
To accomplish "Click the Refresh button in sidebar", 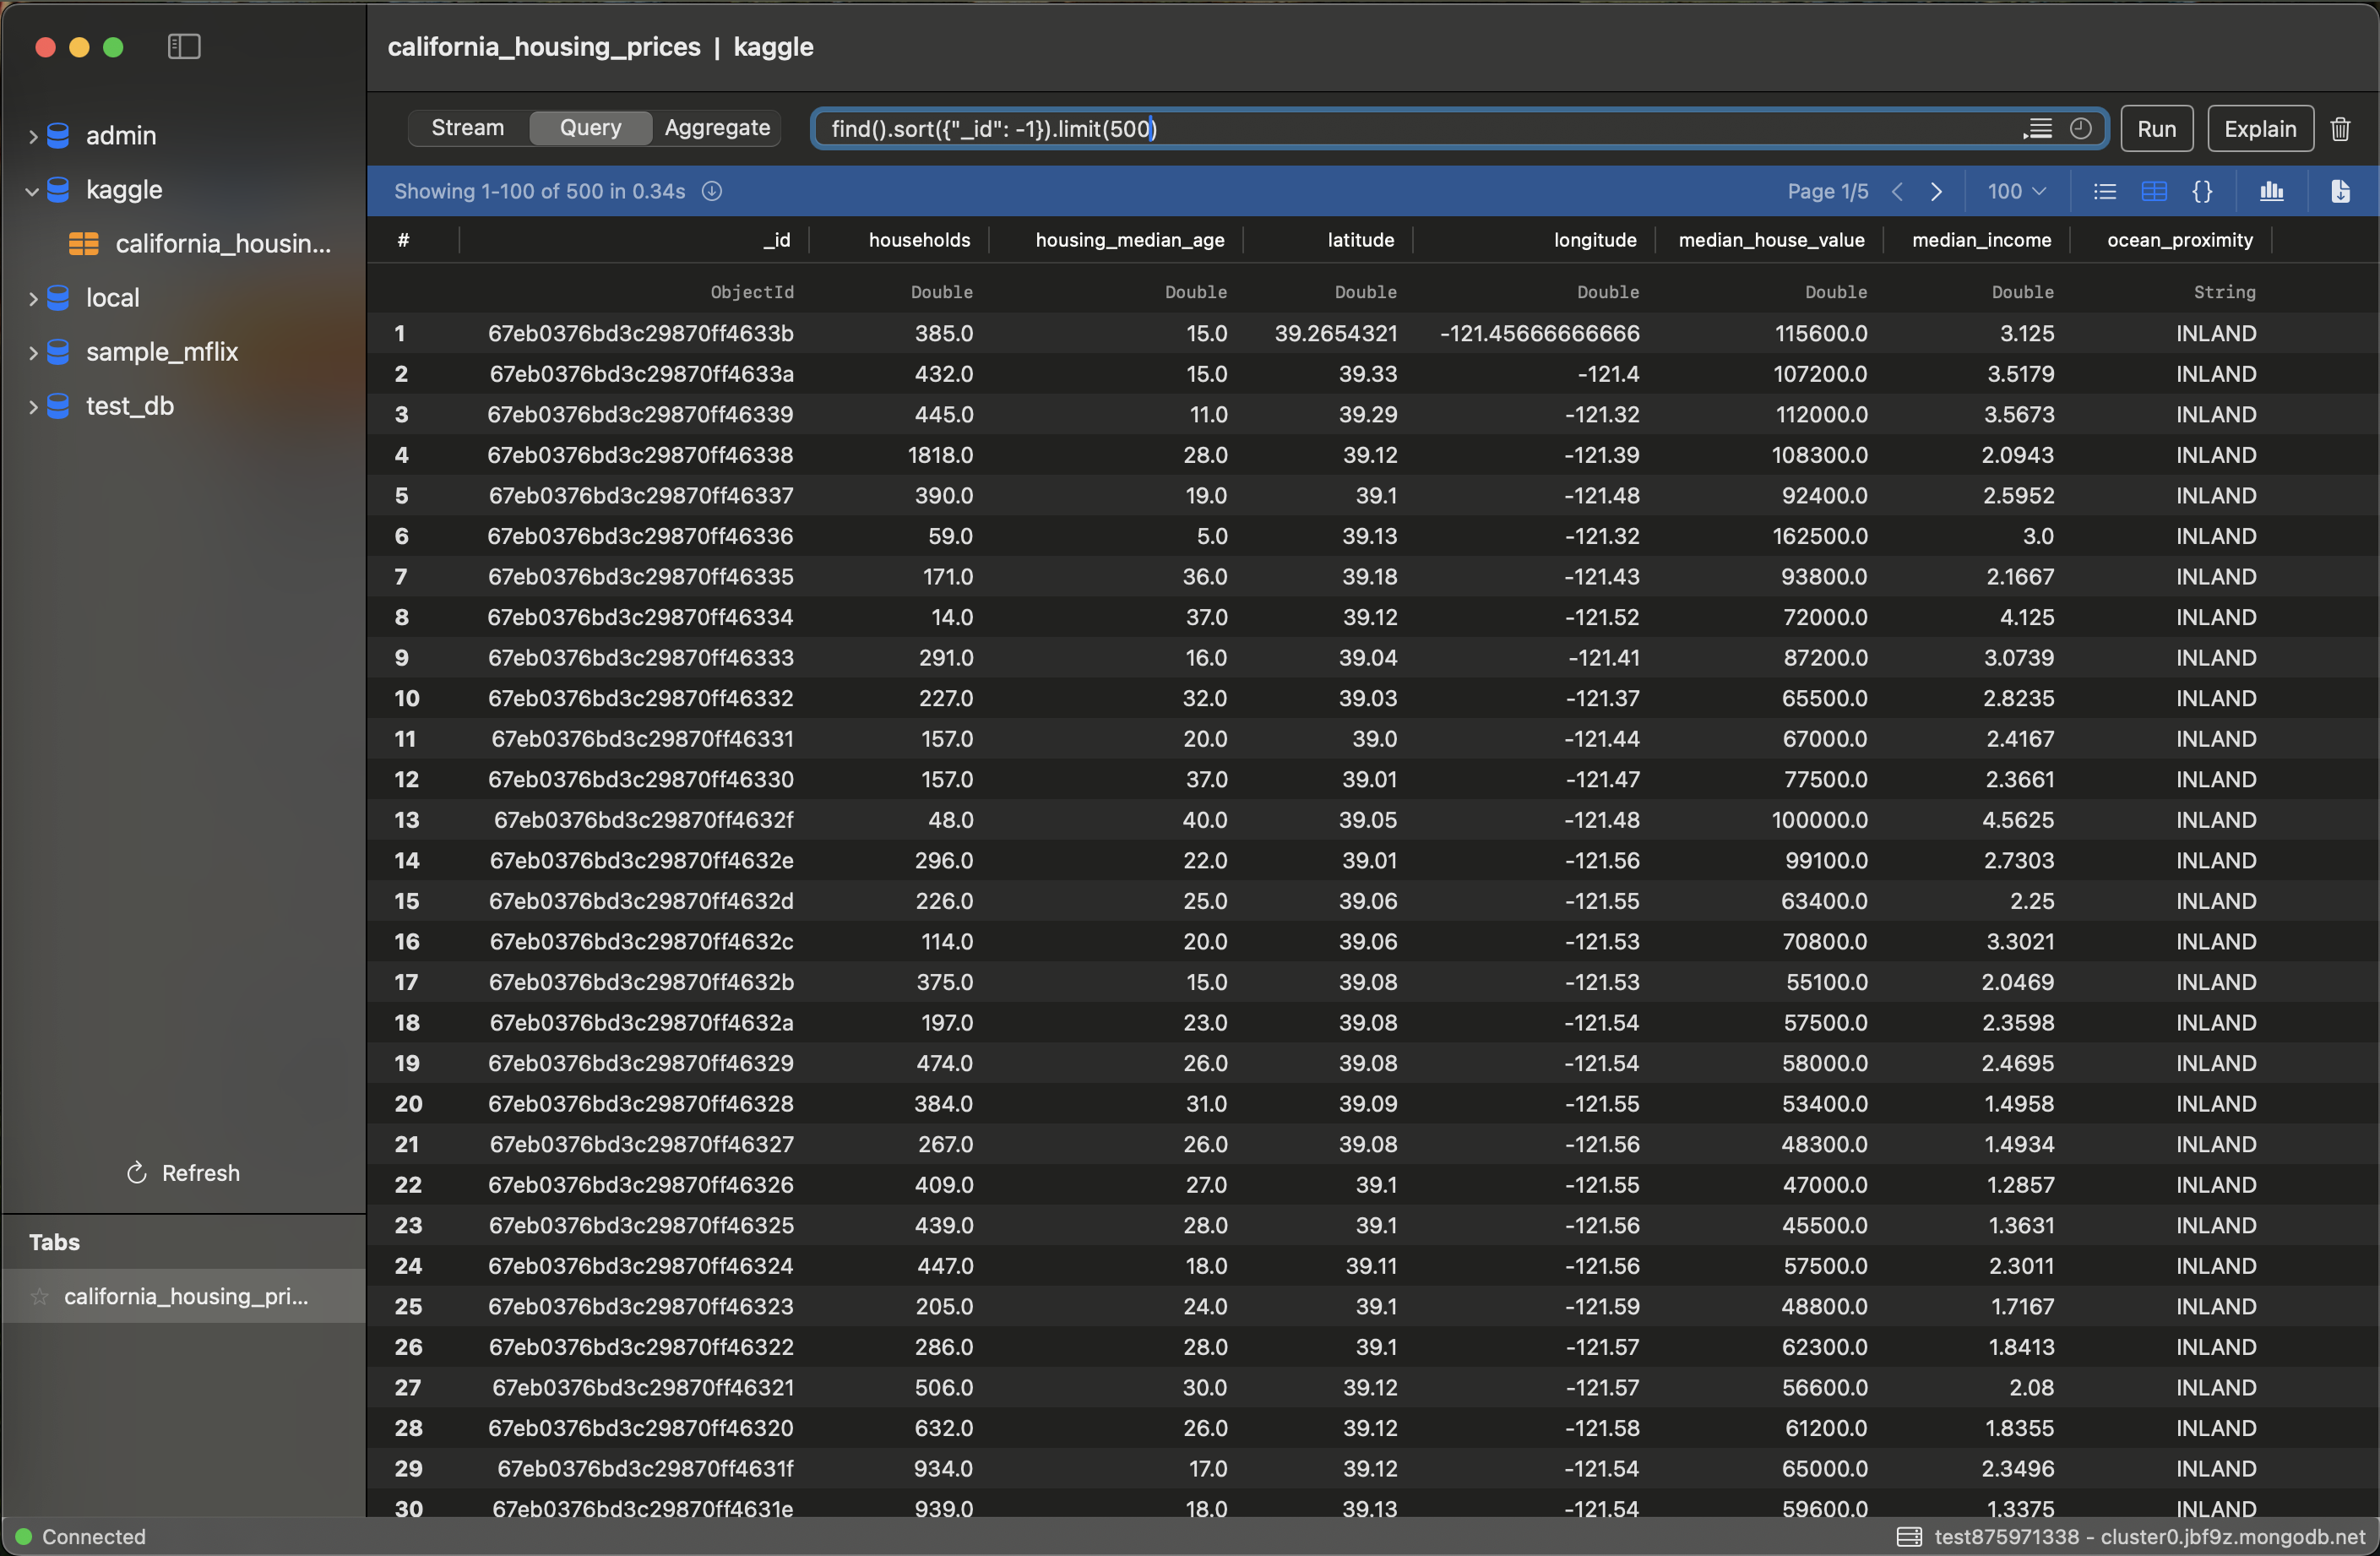I will click(184, 1173).
